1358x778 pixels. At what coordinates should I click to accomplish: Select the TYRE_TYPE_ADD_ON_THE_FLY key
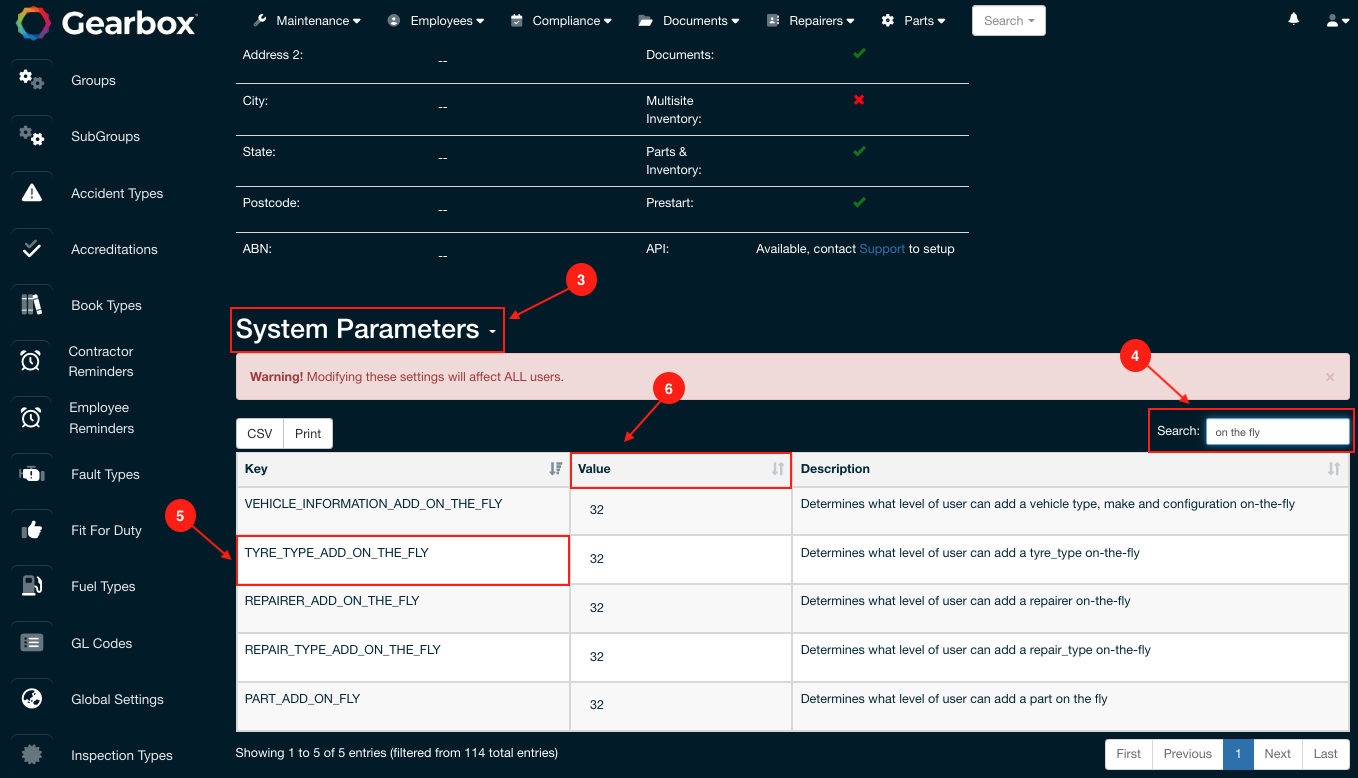coord(336,553)
